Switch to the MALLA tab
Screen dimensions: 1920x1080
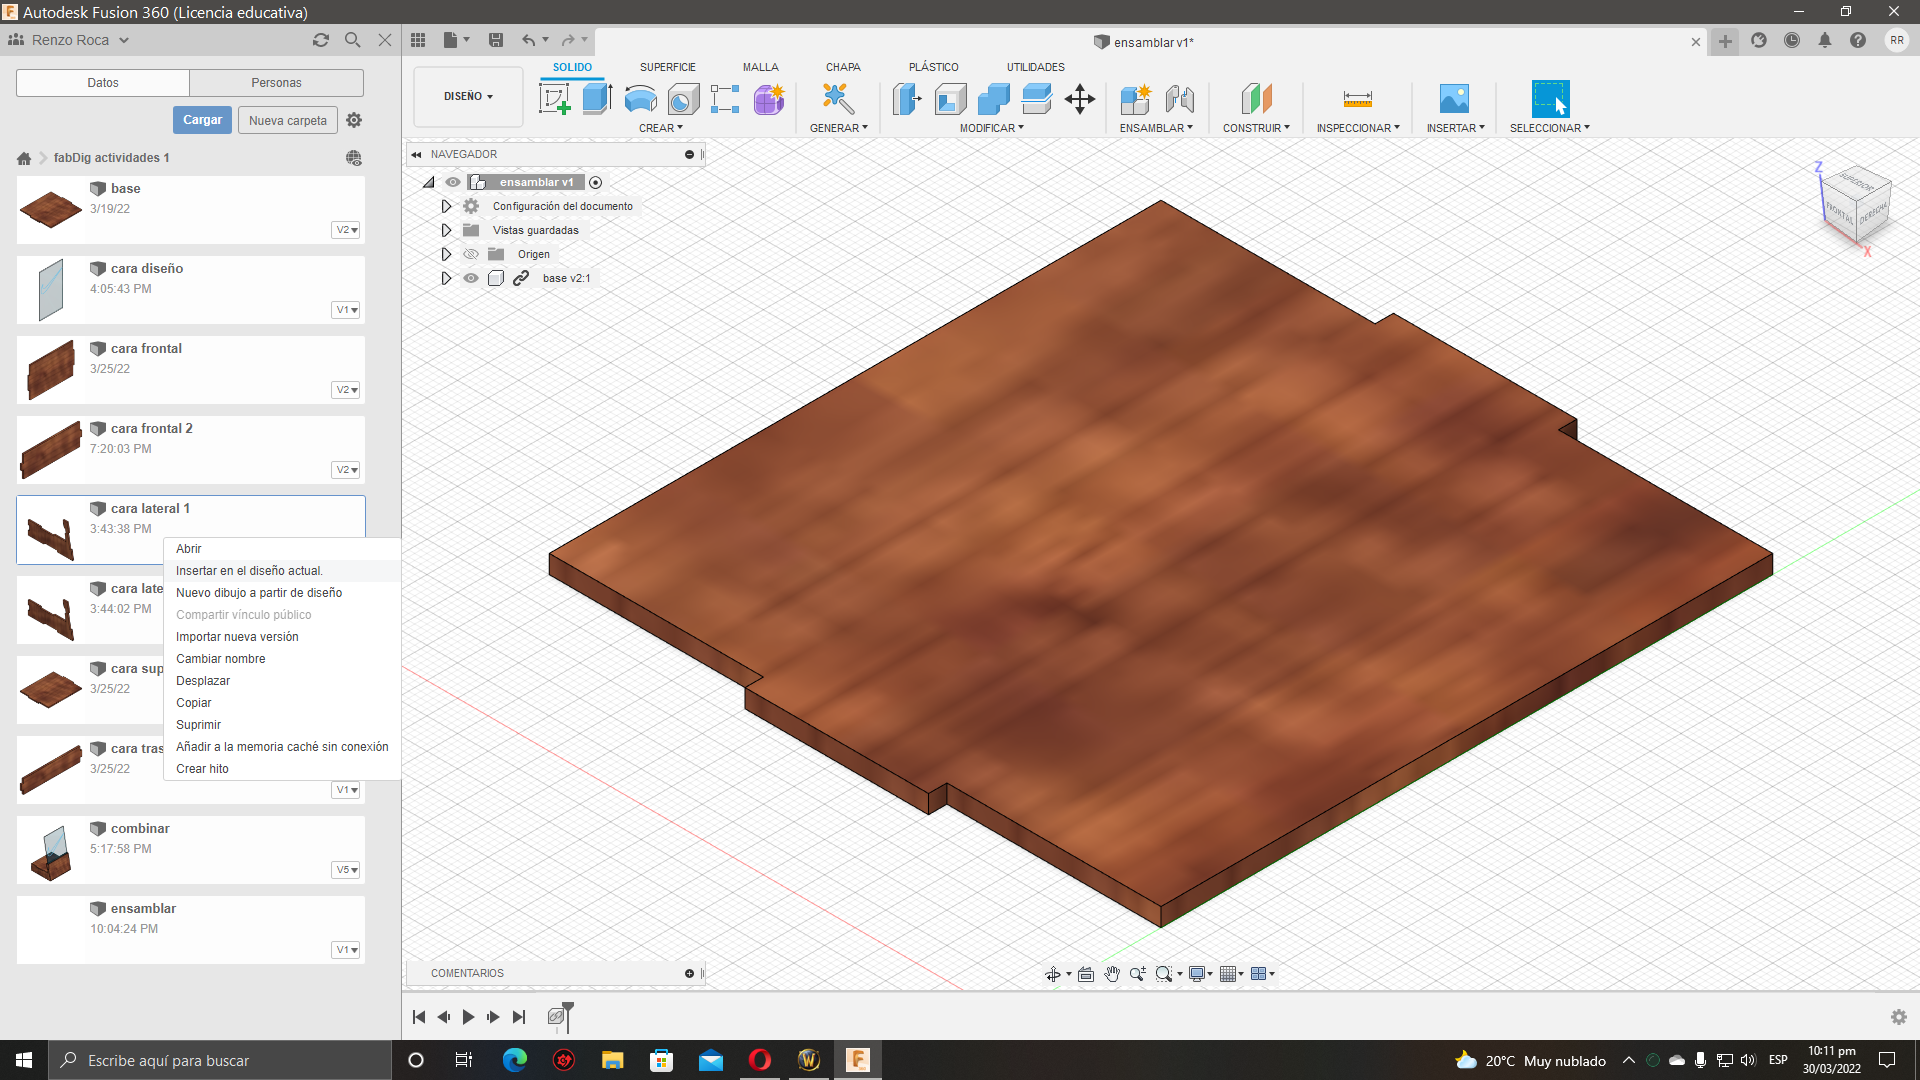click(x=760, y=67)
